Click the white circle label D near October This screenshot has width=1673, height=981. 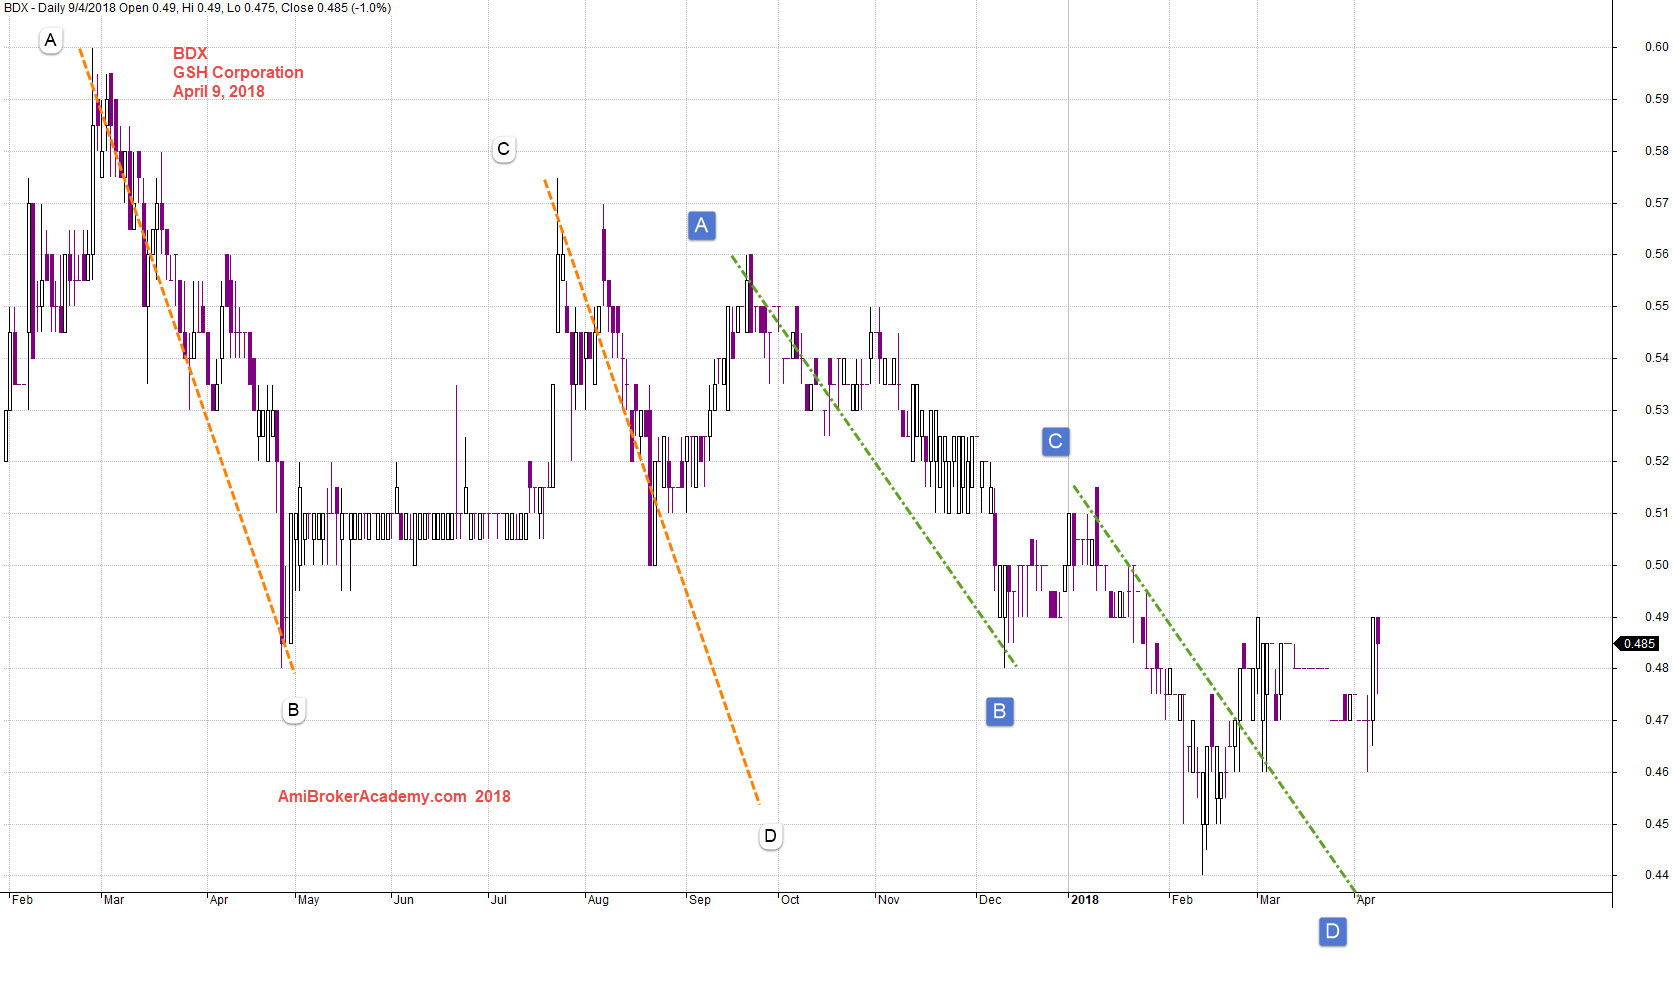[x=770, y=836]
